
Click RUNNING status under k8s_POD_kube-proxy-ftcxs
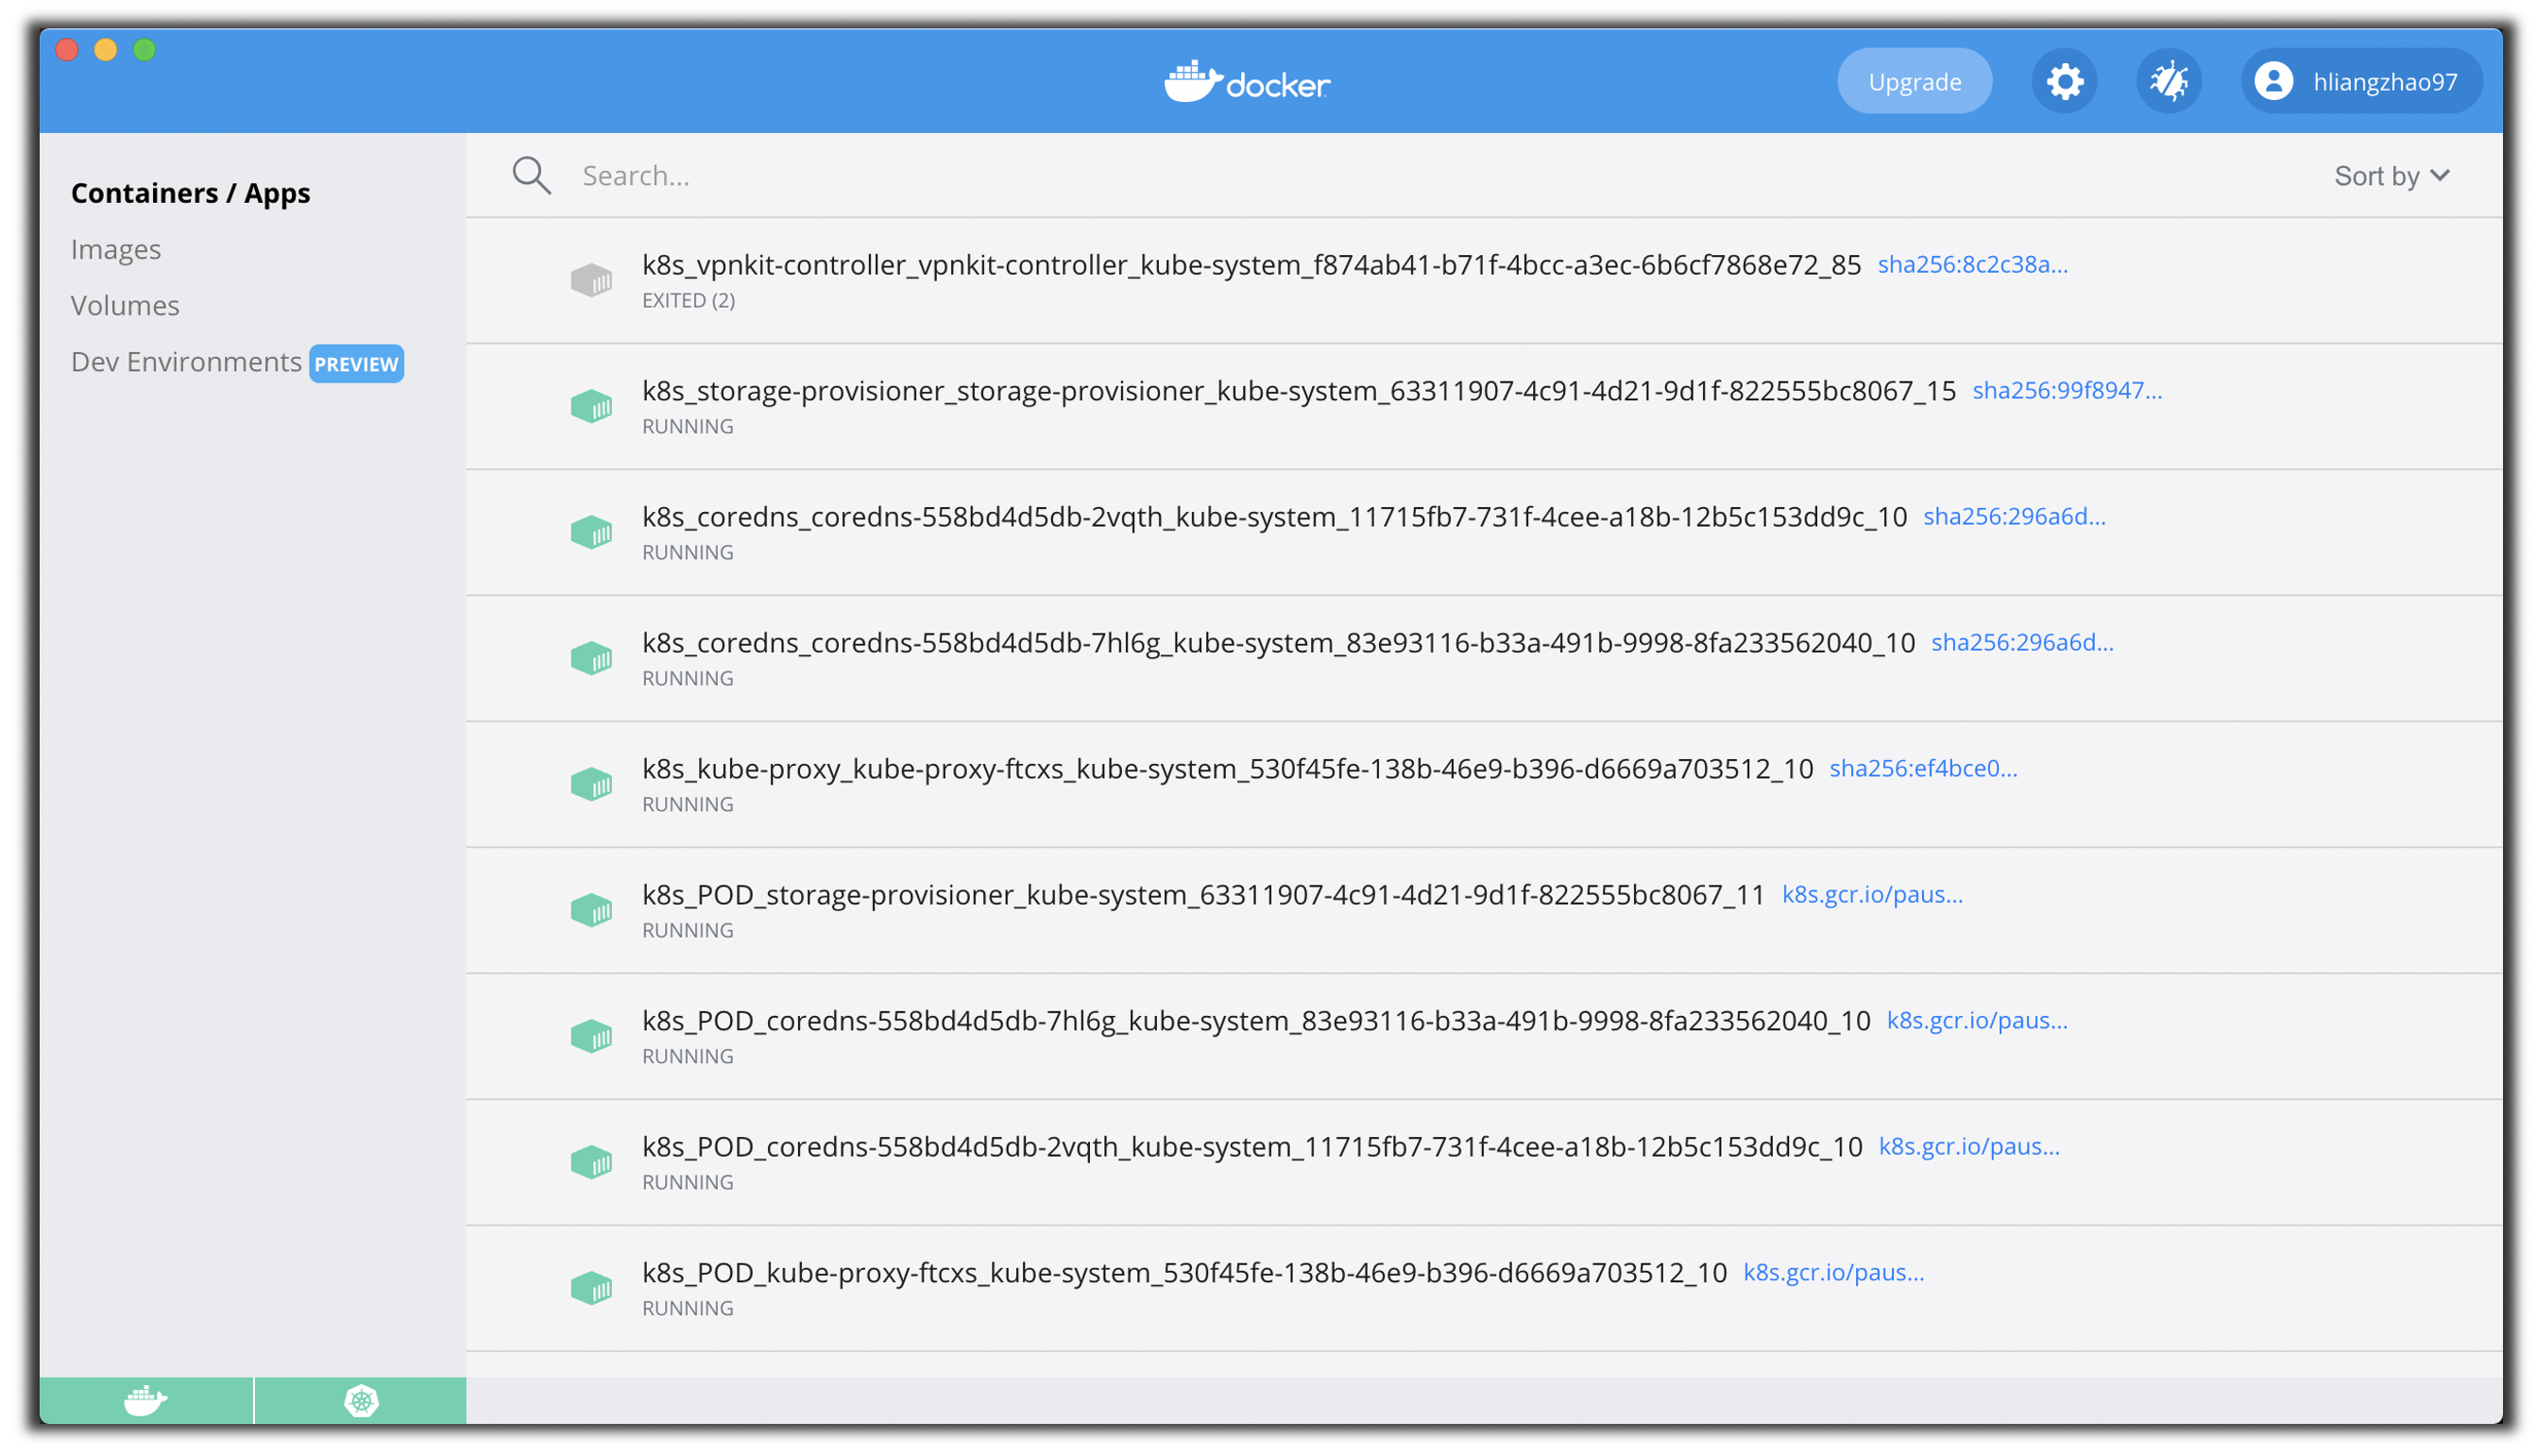coord(687,1308)
